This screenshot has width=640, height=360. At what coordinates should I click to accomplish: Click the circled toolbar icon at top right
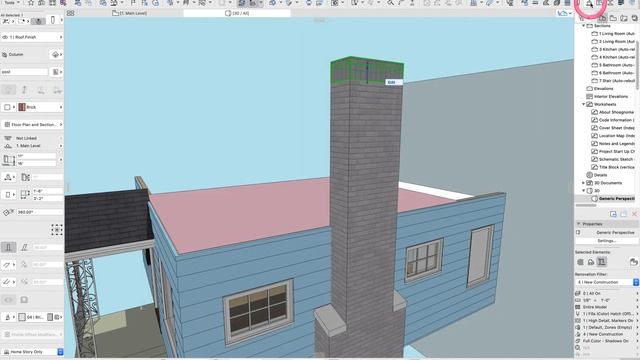tap(589, 4)
